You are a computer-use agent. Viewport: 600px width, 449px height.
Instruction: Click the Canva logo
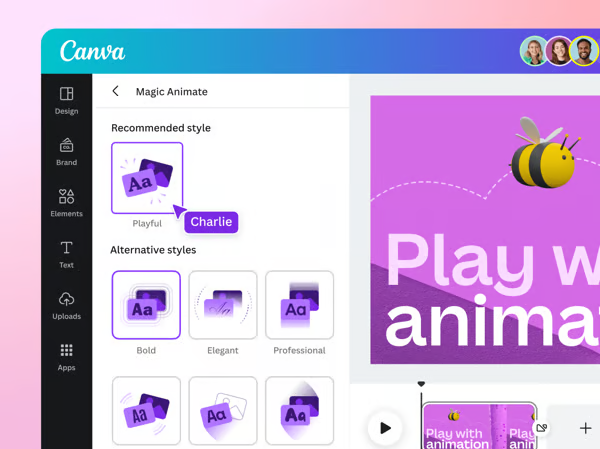click(92, 51)
